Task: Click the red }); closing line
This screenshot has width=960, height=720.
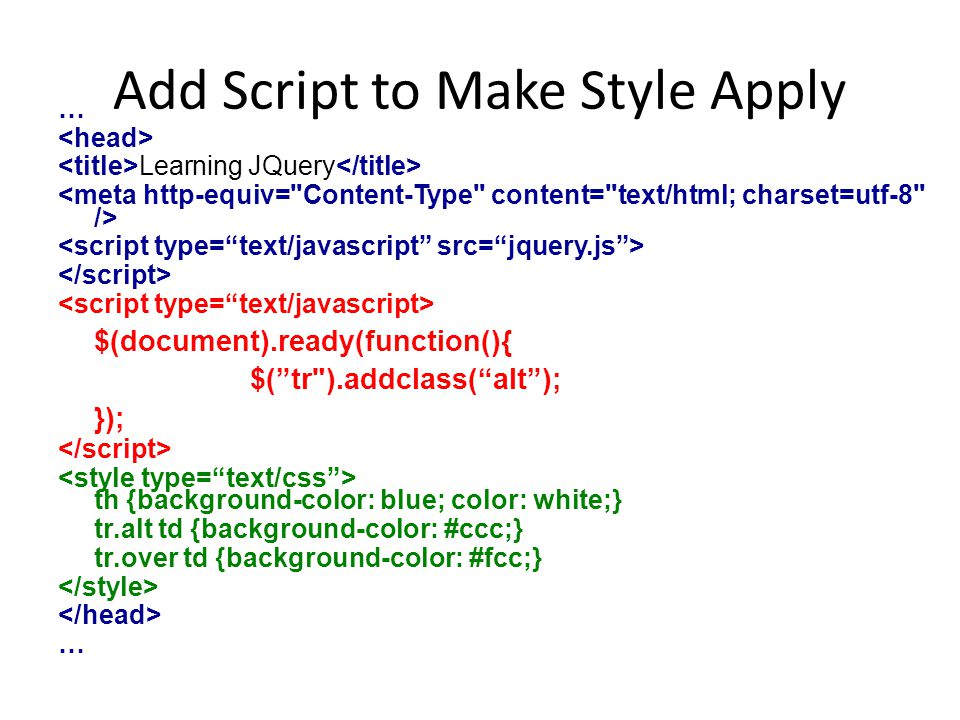Action: click(x=109, y=419)
